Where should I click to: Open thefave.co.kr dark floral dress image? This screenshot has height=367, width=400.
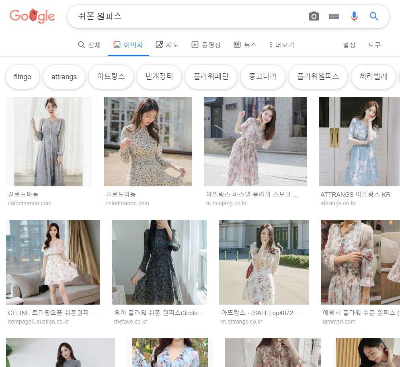click(x=159, y=262)
